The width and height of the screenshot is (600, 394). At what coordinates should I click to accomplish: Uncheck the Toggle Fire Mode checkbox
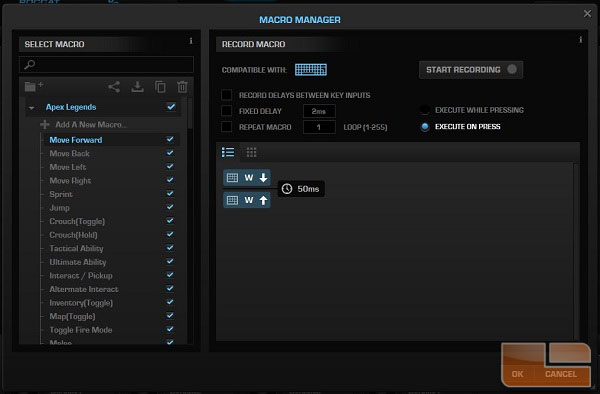170,329
